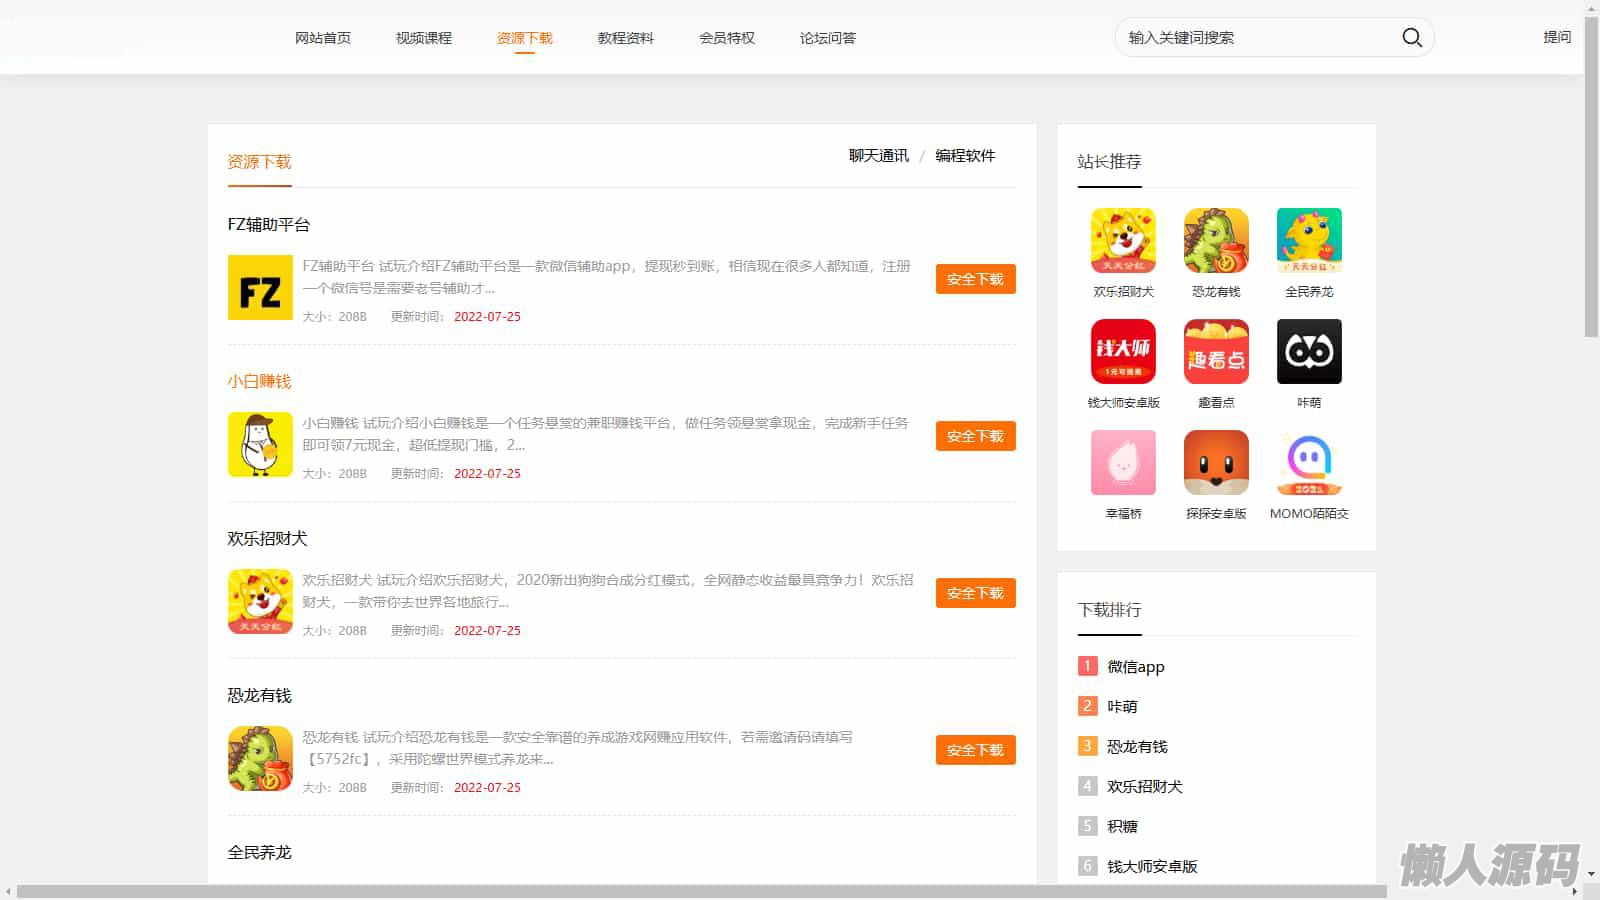Filter by 聊天通讯 category link
The height and width of the screenshot is (900, 1600).
878,156
